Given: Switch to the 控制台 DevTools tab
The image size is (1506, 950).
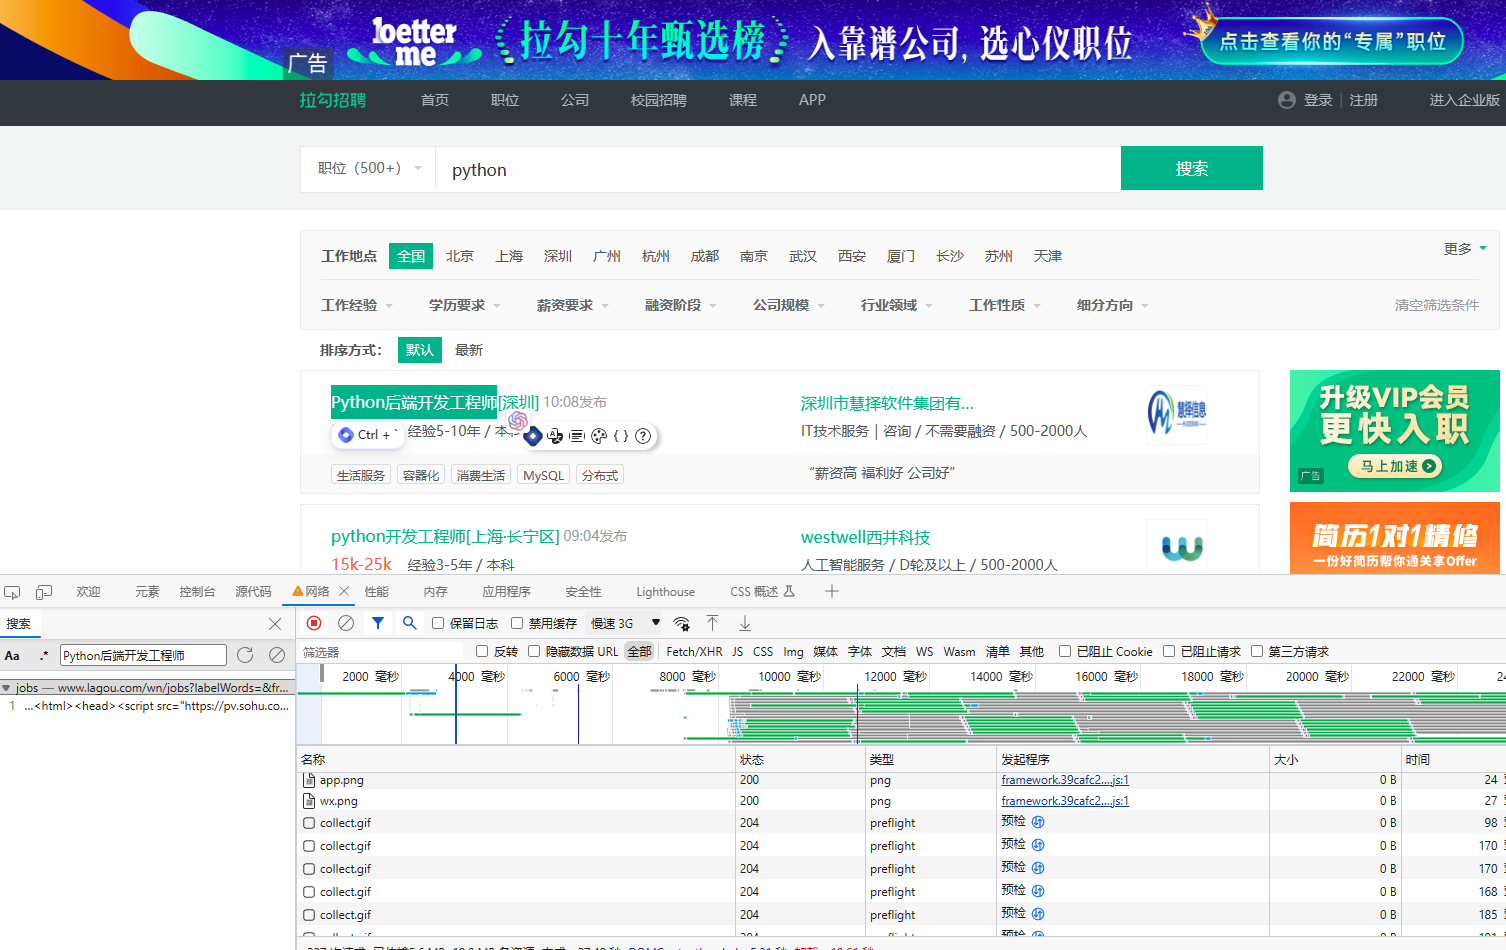Looking at the screenshot, I should 197,592.
